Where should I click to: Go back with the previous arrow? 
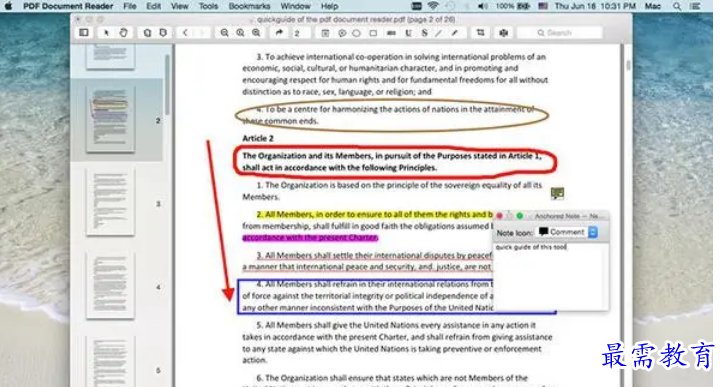click(185, 33)
